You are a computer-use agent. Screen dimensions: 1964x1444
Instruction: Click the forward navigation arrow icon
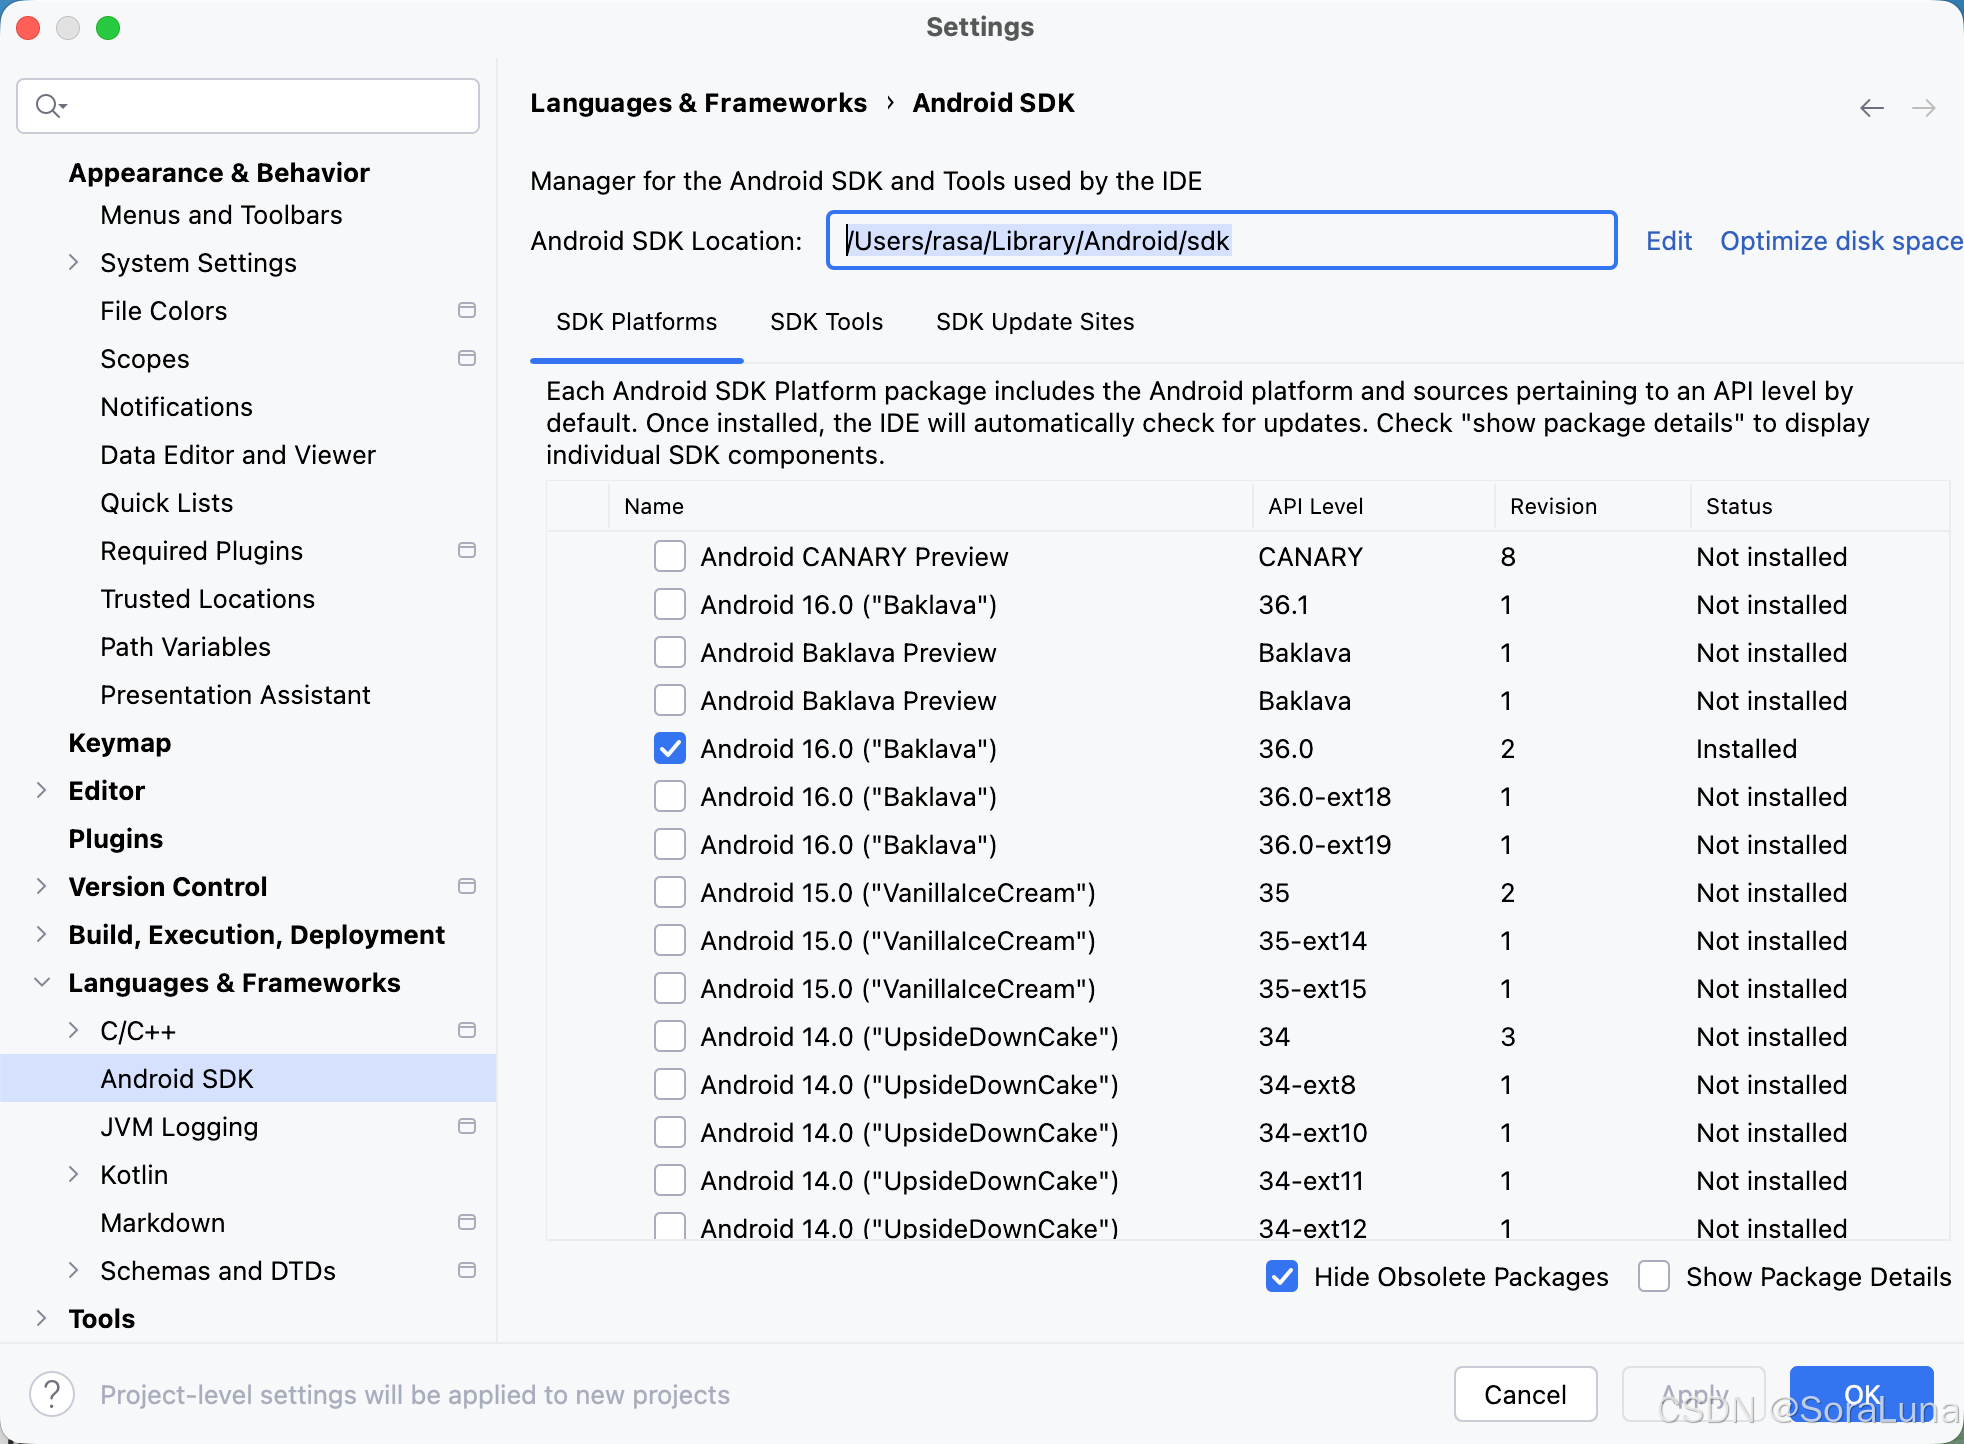[x=1923, y=108]
